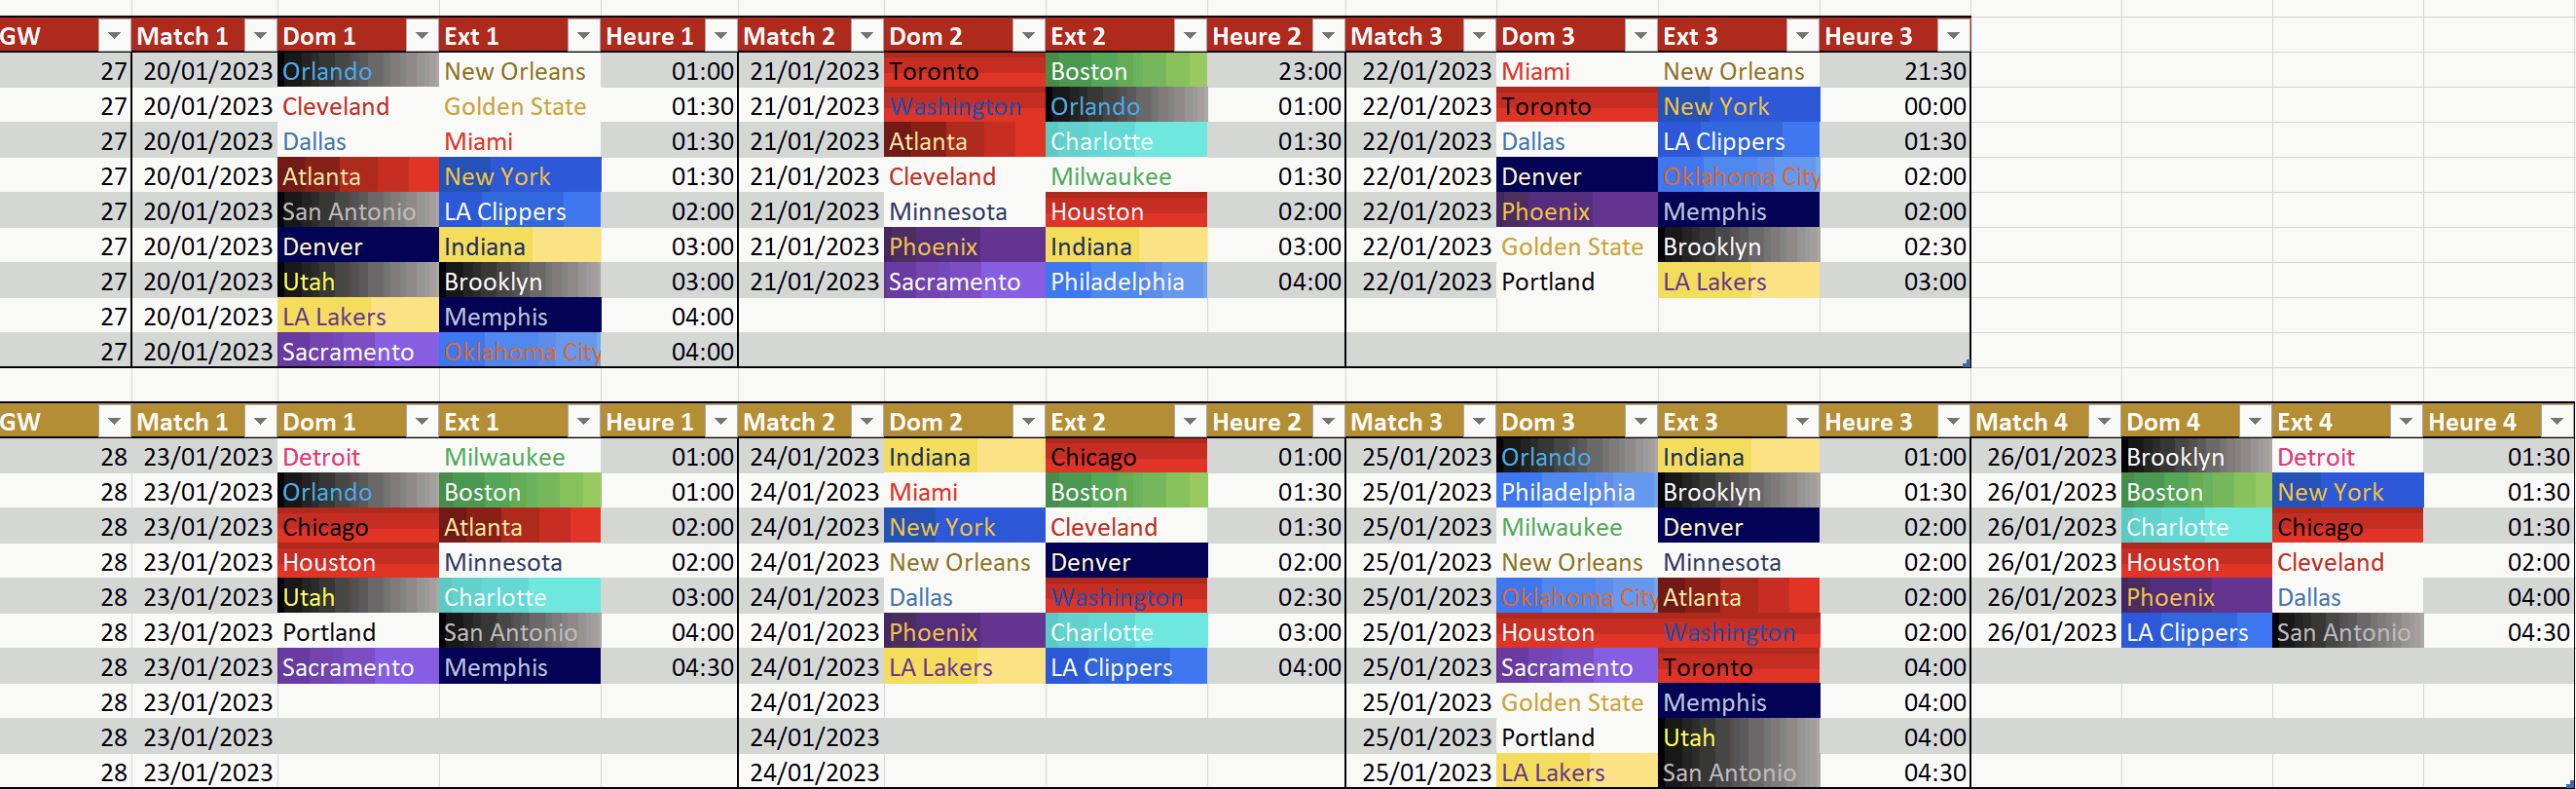2576x789 pixels.
Task: Expand the Match 1 filter arrow, top table
Action: [x=260, y=37]
